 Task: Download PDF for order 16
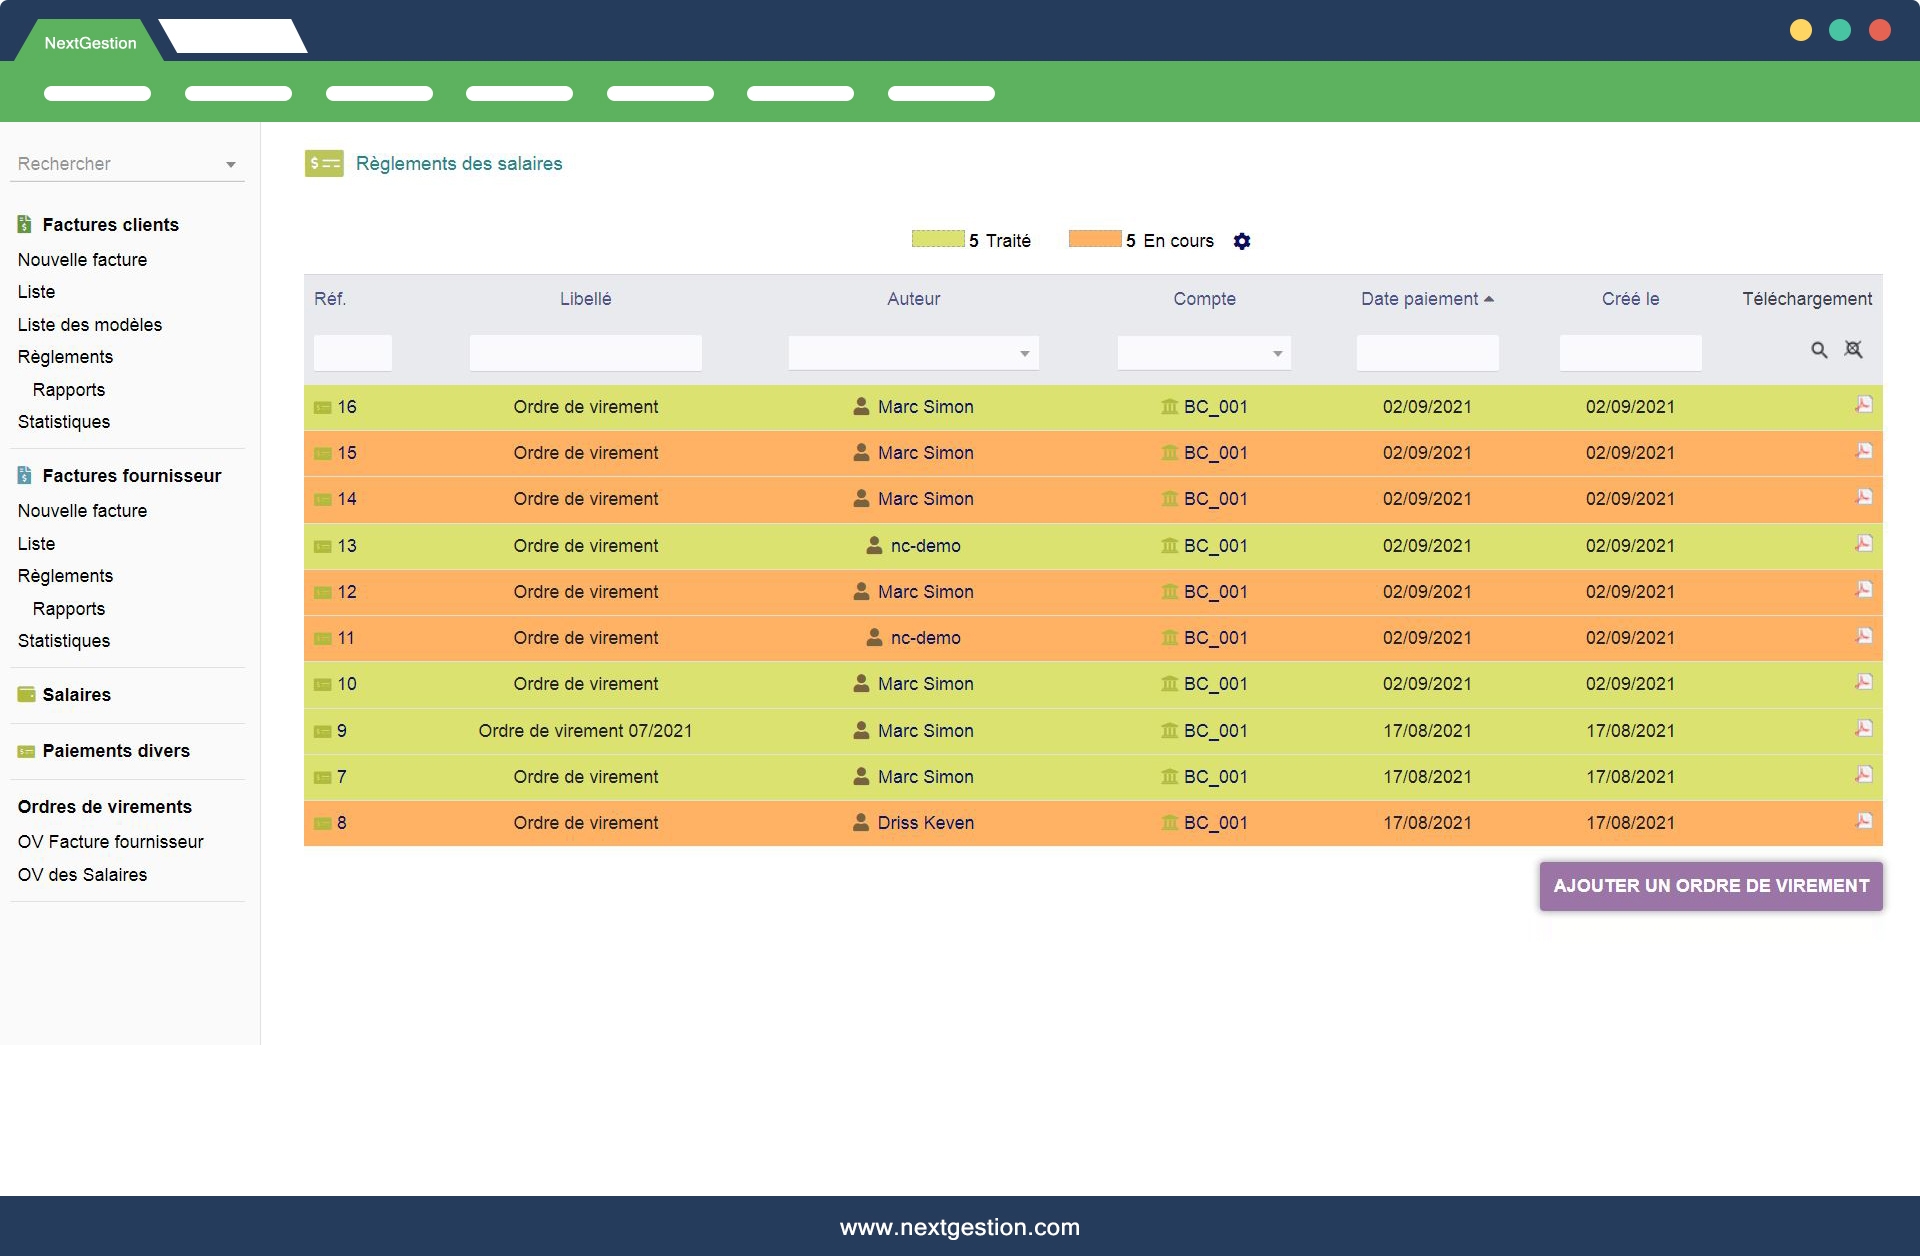click(1863, 405)
